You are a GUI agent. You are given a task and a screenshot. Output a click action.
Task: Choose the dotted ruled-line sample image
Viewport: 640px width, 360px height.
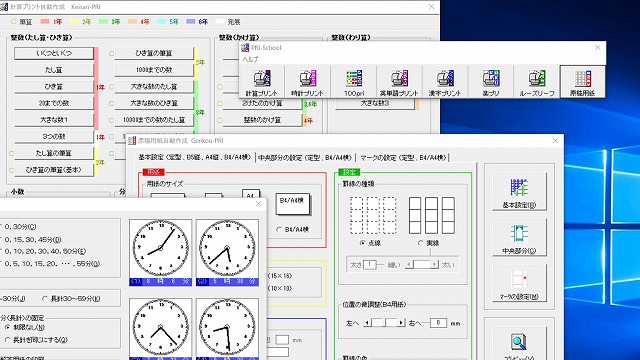pos(373,215)
